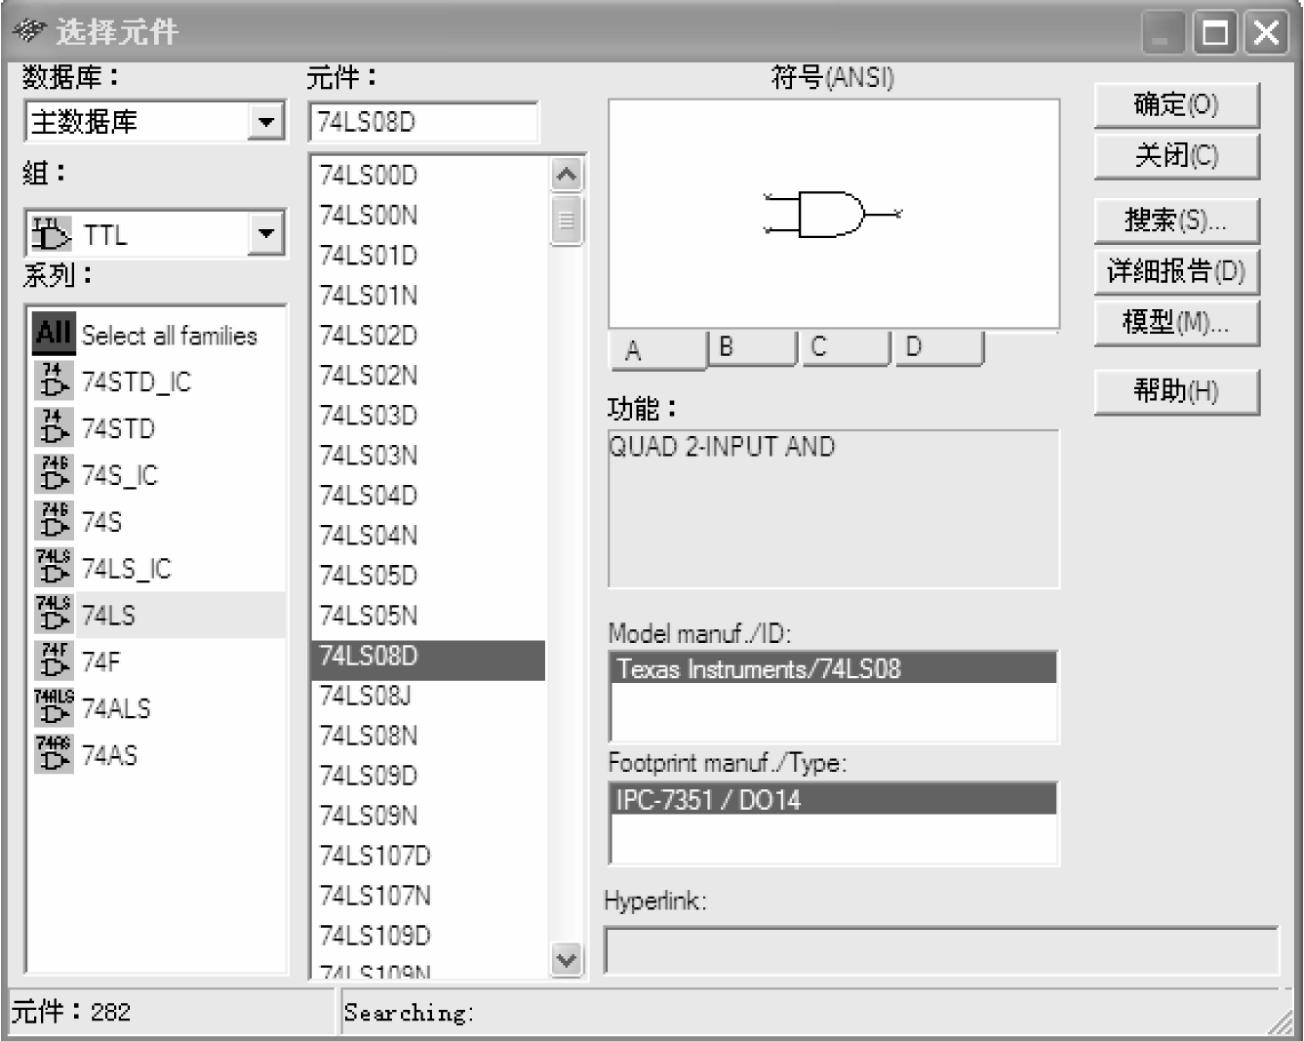Click the component list scrollbar thumb
The image size is (1304, 1041).
[566, 220]
